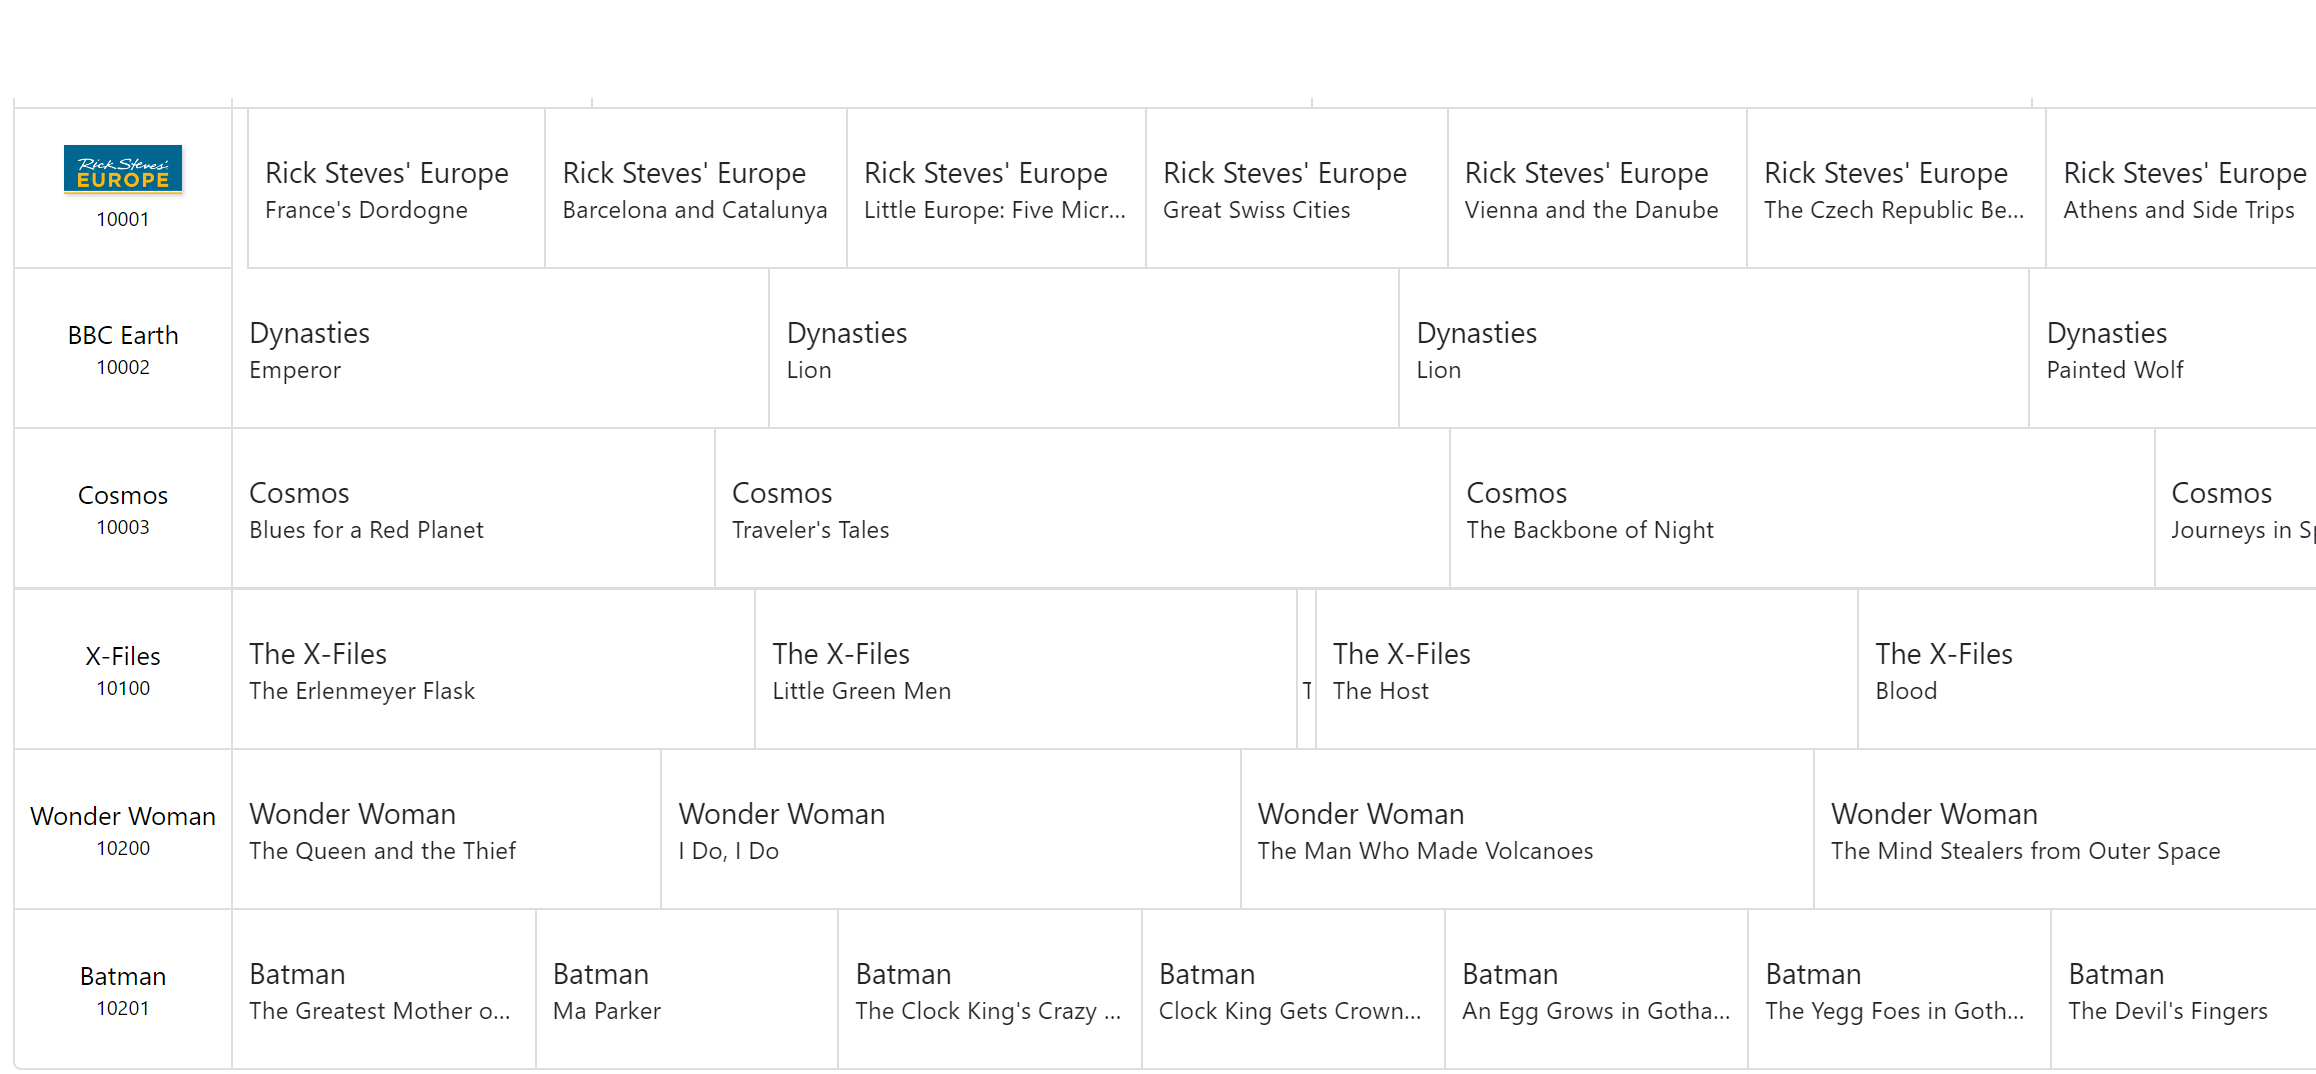The height and width of the screenshot is (1074, 2316).
Task: Select the Dynasties Painted Wolf episode
Action: point(2170,349)
